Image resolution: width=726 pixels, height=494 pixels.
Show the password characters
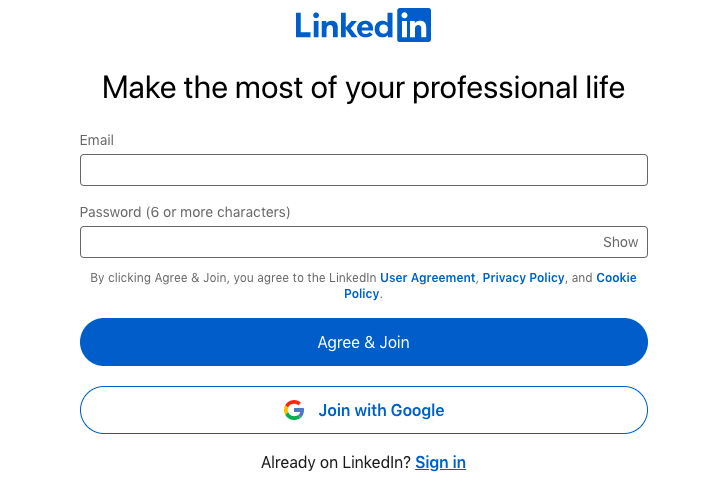pos(620,242)
